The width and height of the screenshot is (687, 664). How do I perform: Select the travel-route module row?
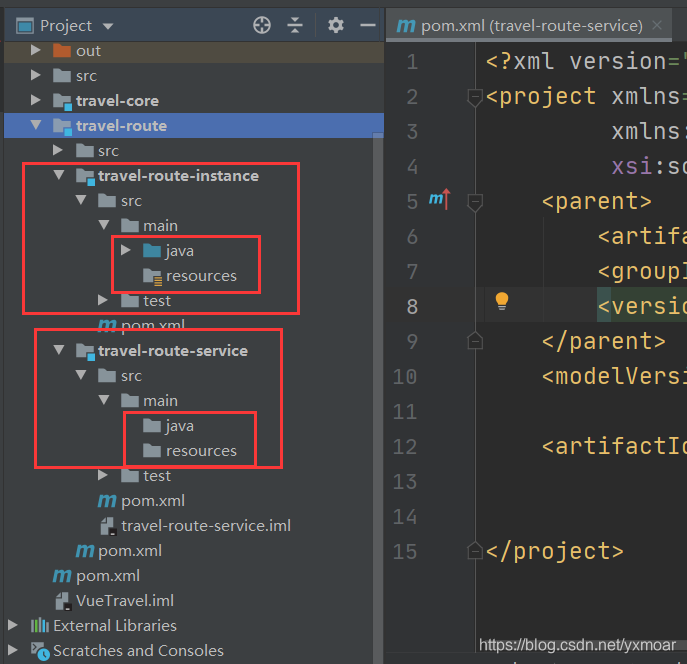[194, 126]
